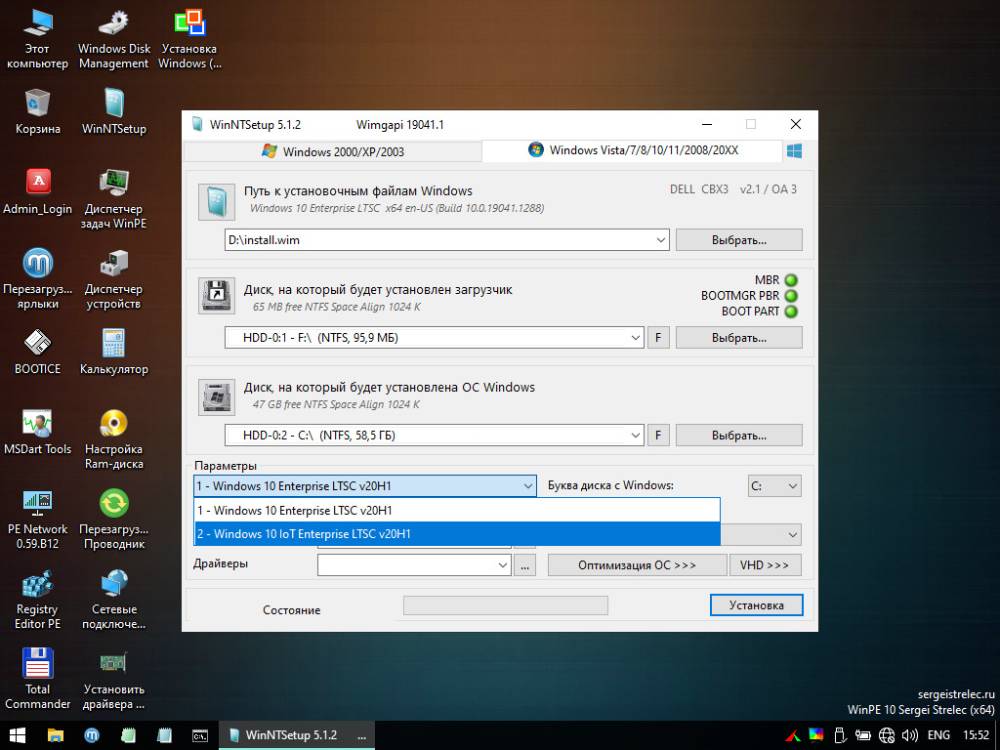Launch MSDart Tools shortcut

pos(37,432)
